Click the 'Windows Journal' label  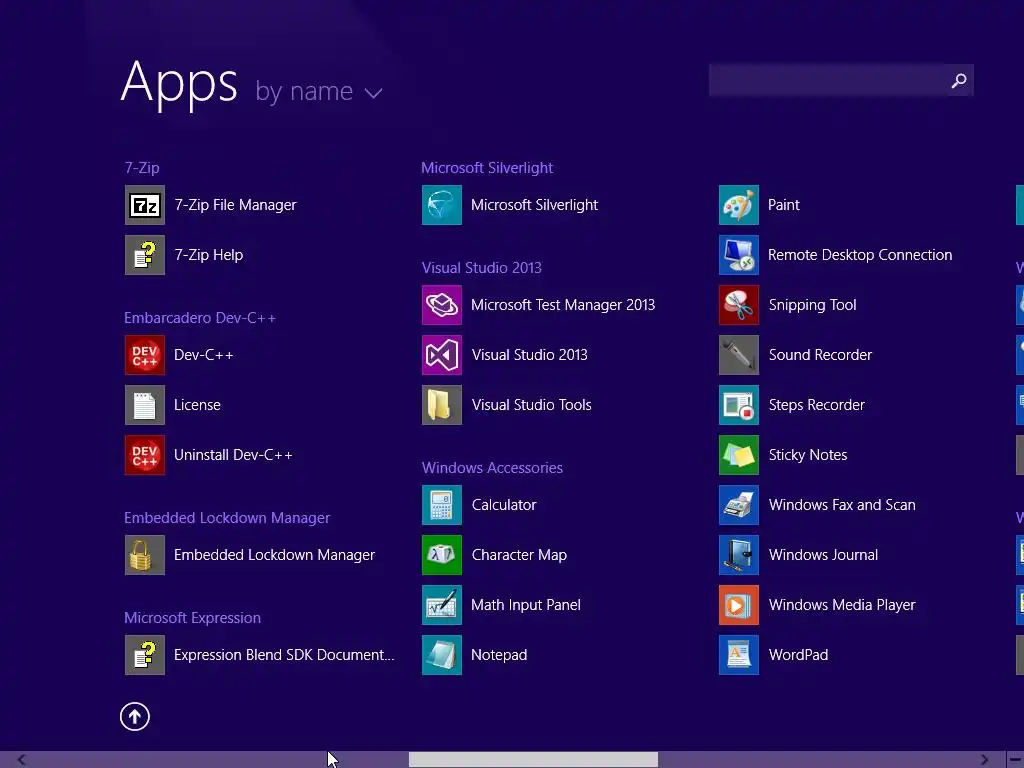click(823, 554)
